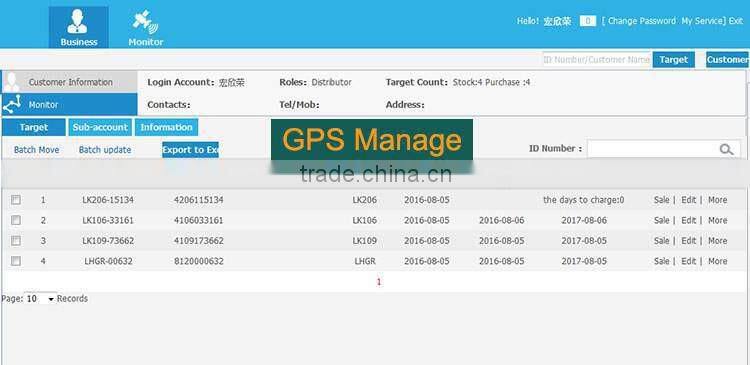Click the Customer search button
Image resolution: width=750 pixels, height=365 pixels.
click(728, 60)
